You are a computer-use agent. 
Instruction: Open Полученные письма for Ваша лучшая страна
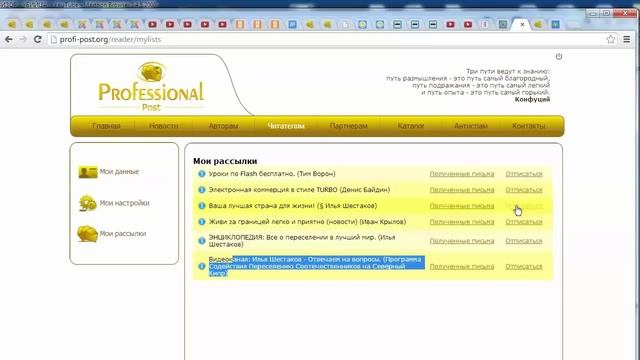click(462, 206)
